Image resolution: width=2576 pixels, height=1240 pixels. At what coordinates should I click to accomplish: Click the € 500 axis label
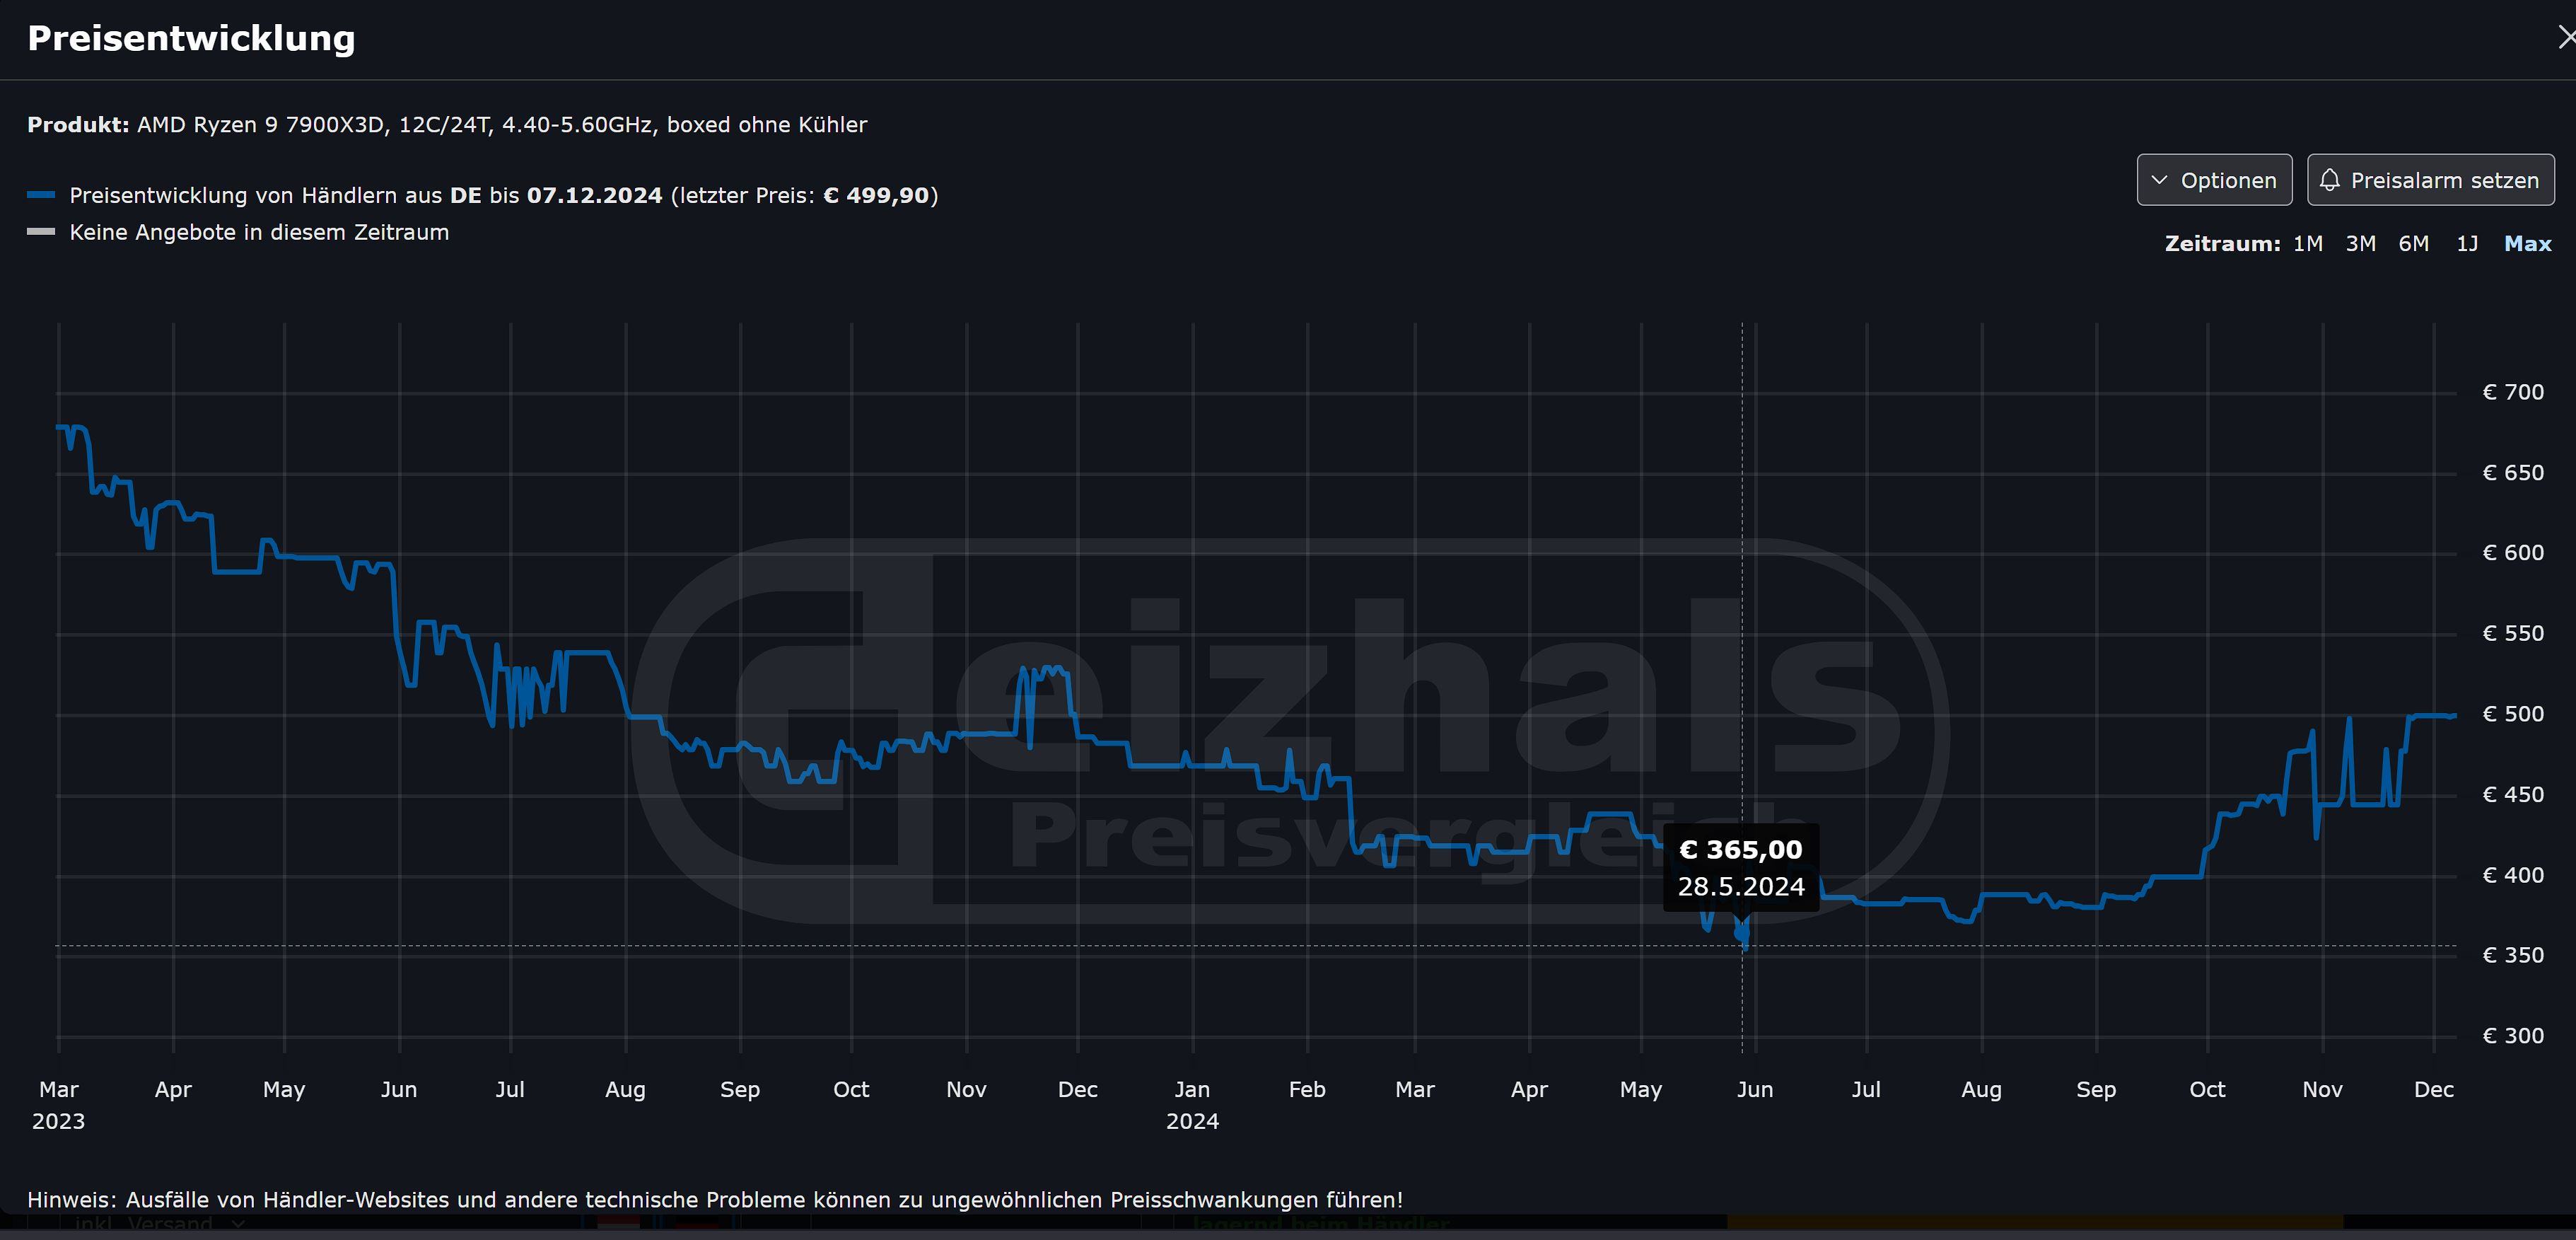pos(2513,714)
